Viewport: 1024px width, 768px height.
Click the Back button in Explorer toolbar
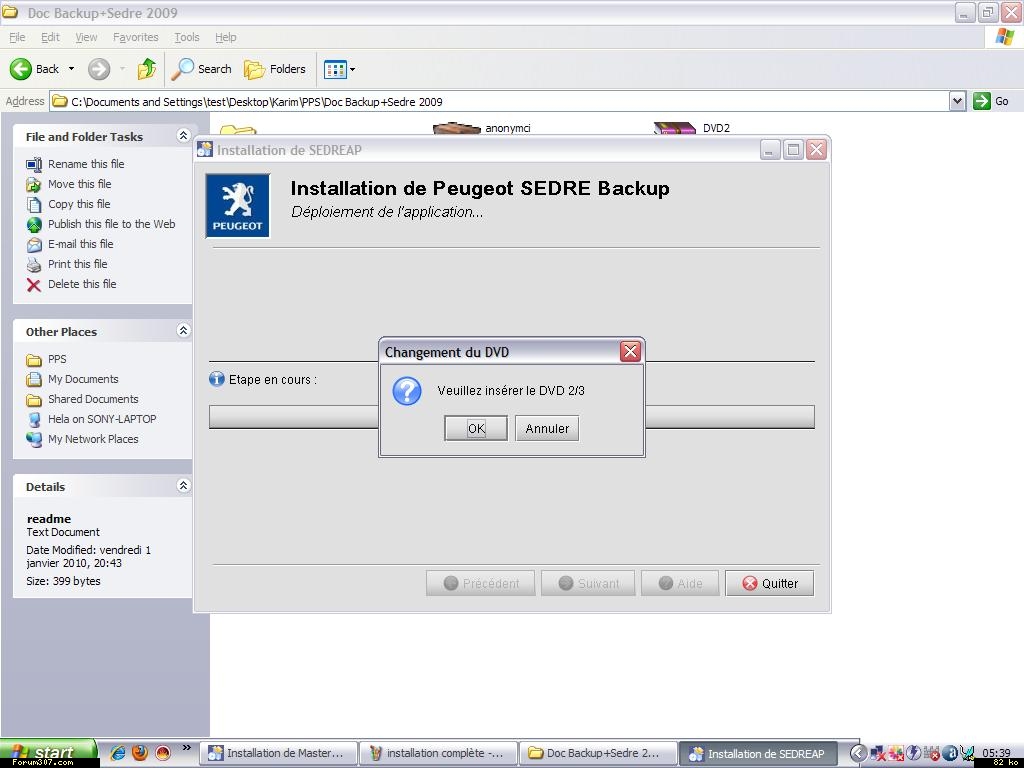tap(34, 69)
